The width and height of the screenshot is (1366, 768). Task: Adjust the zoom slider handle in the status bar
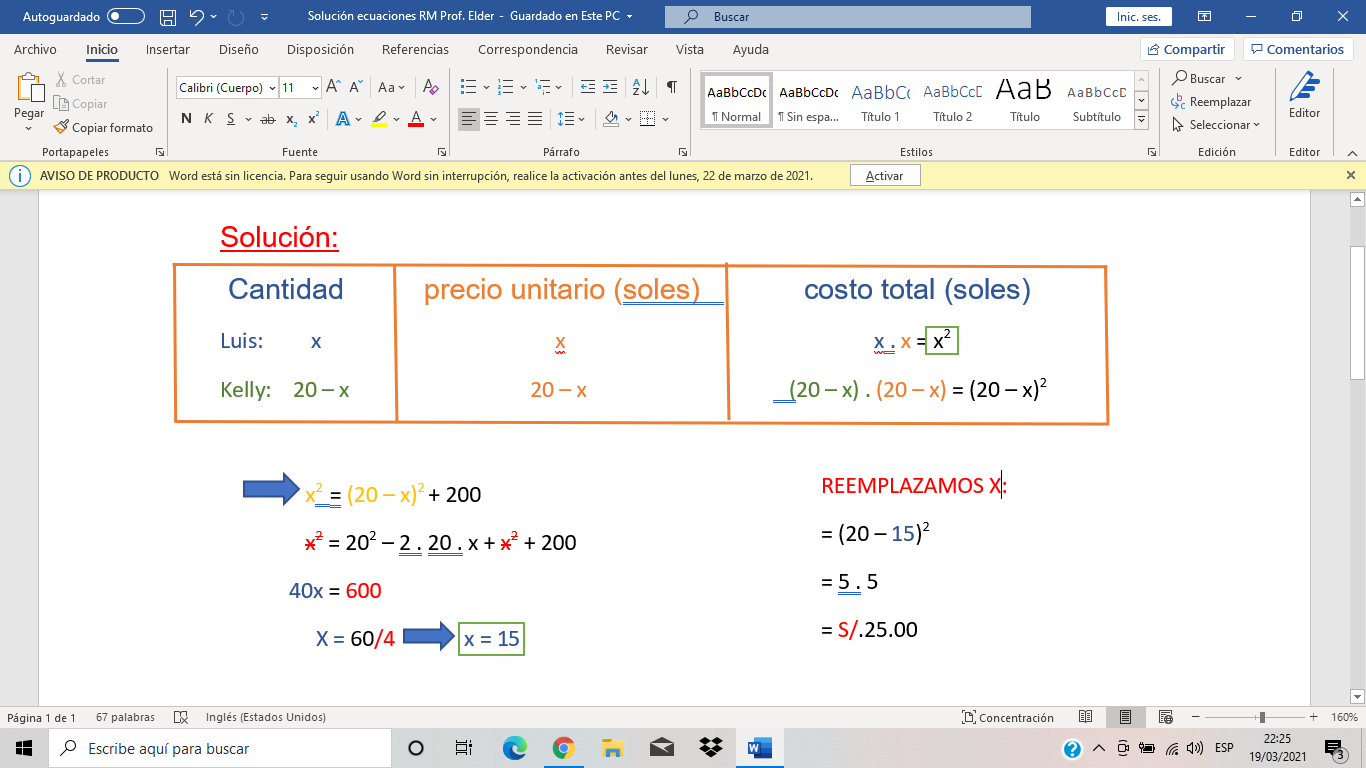tap(1262, 717)
